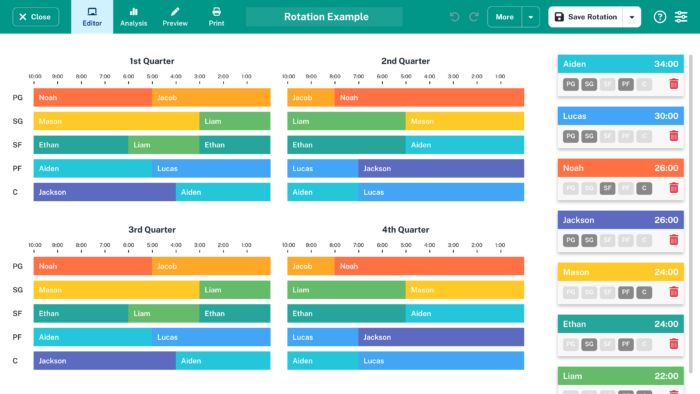
Task: Open the help question mark icon
Action: click(x=660, y=17)
